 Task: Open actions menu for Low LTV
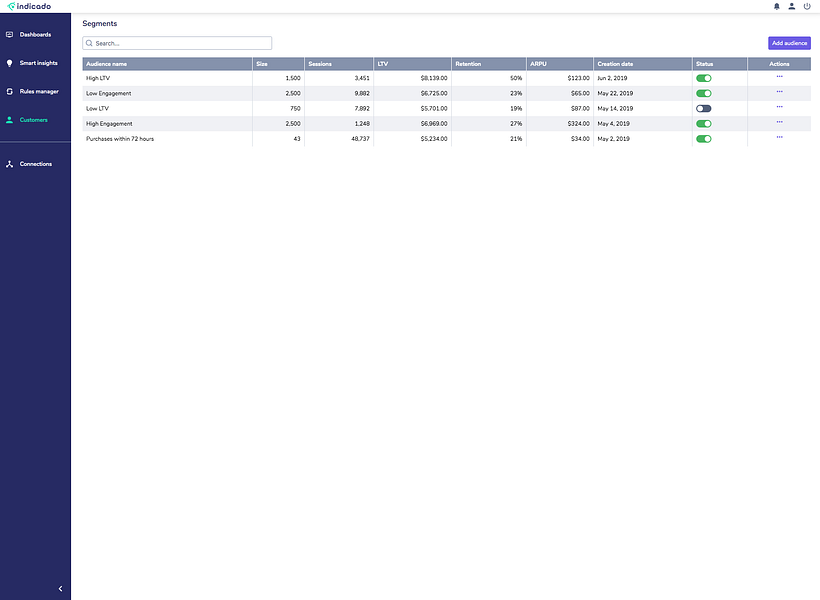coord(779,107)
